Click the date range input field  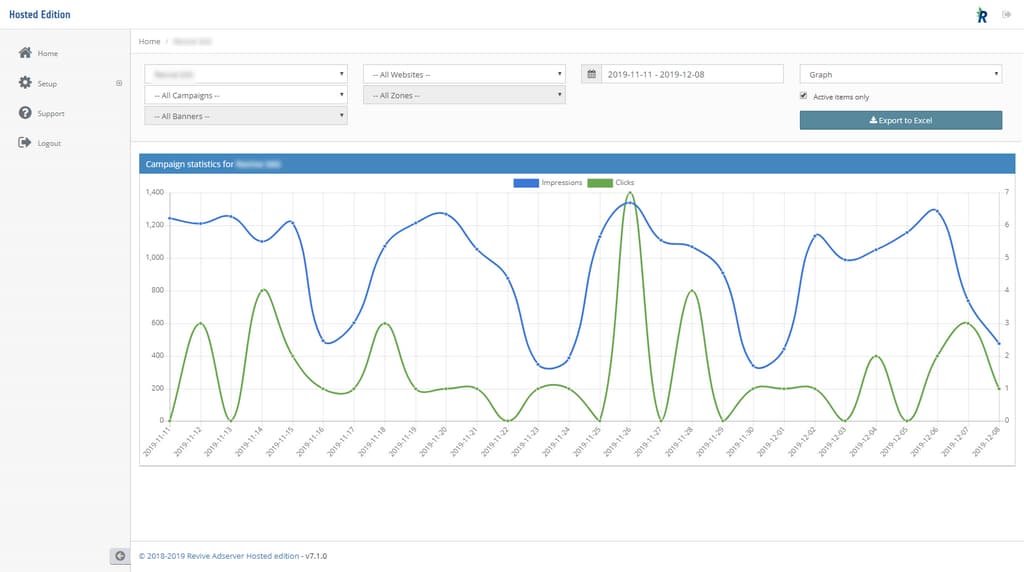(692, 74)
